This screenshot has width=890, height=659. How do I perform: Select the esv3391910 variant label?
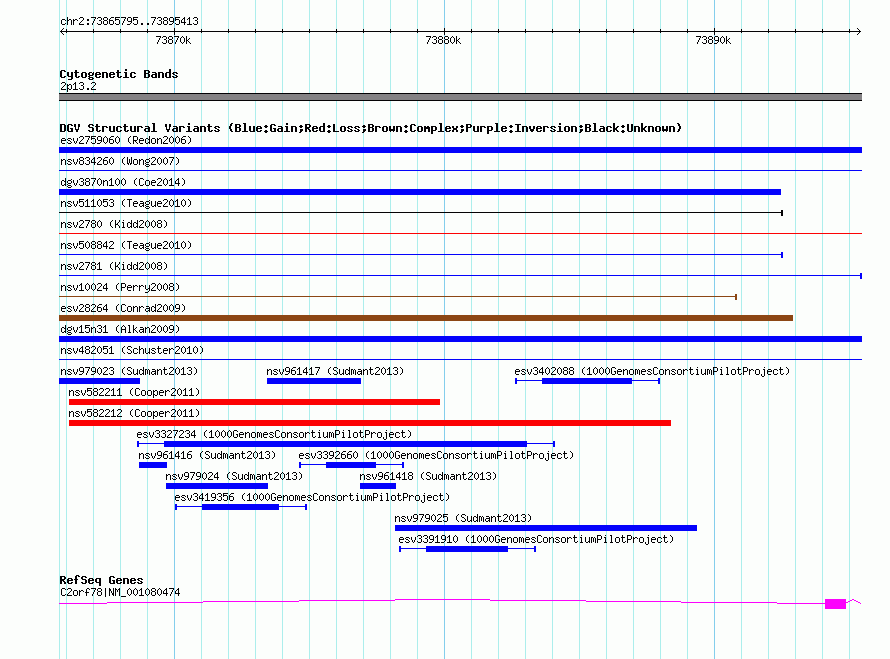click(536, 539)
